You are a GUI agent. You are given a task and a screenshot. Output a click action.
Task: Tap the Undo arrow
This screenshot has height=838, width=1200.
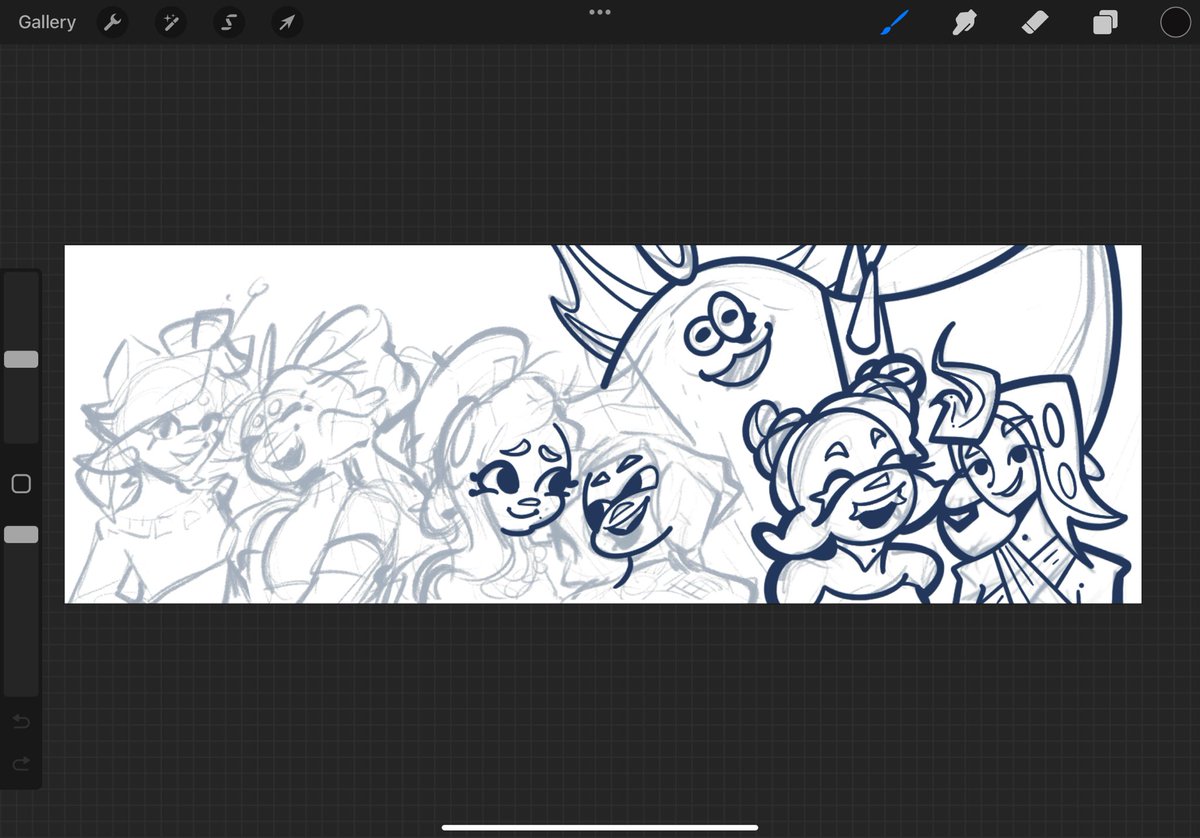click(x=21, y=722)
